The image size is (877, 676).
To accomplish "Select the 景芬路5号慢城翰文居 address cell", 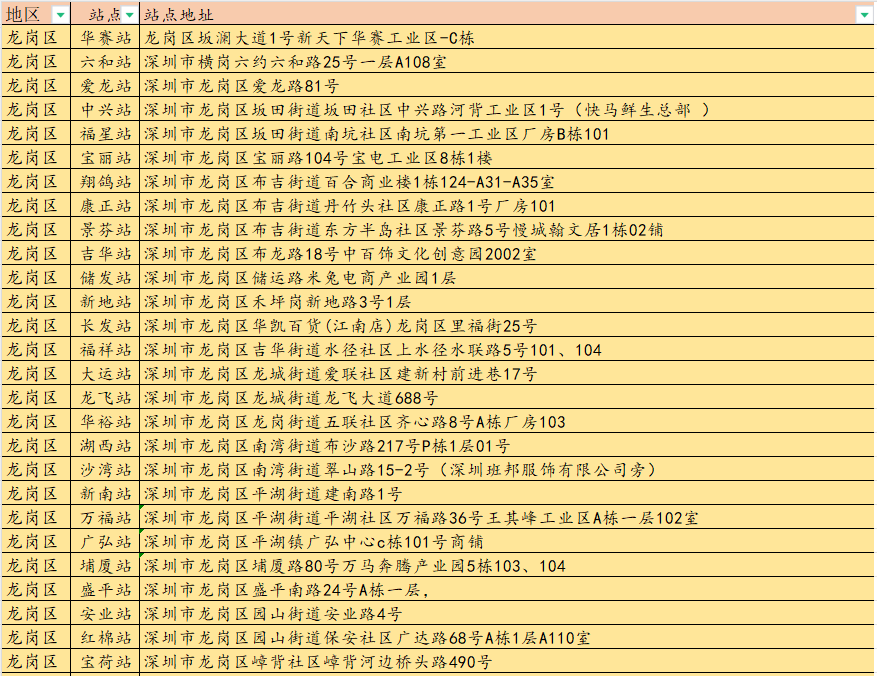I will [x=507, y=230].
